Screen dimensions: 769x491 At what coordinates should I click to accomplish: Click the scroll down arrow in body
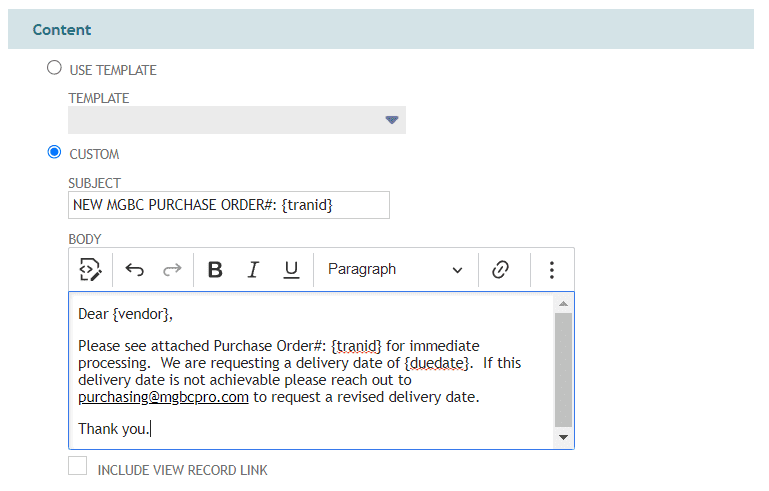point(564,437)
